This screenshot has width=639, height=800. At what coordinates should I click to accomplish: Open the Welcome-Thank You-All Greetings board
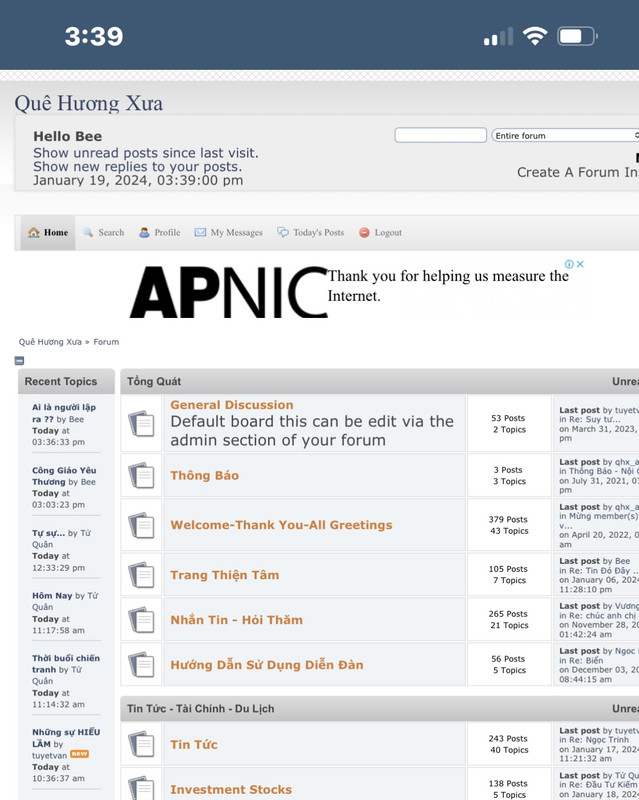(281, 525)
